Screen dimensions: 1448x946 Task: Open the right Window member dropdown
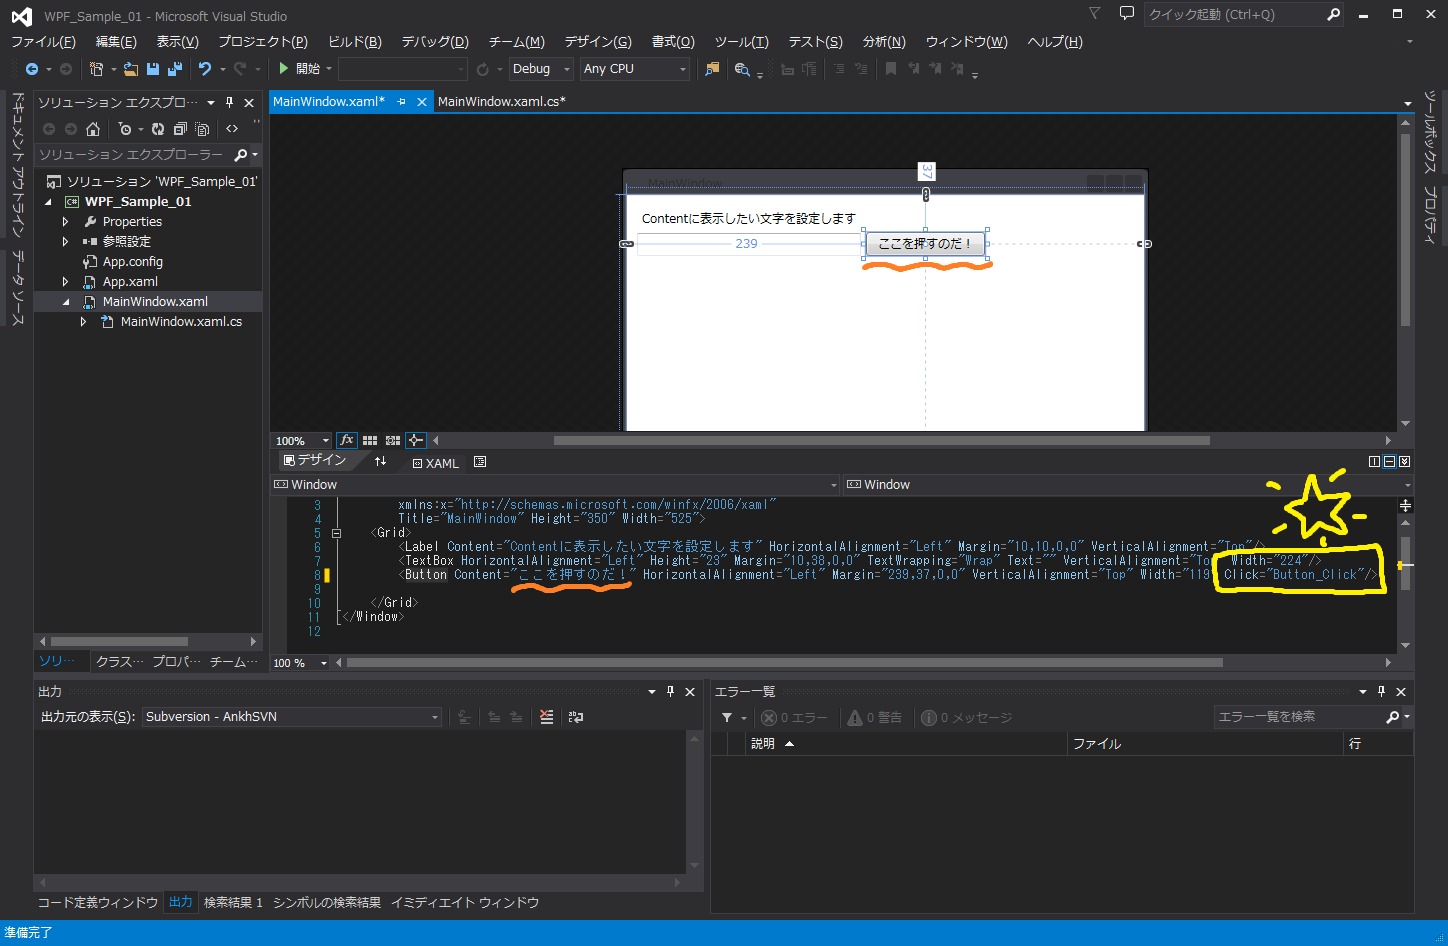point(1127,485)
